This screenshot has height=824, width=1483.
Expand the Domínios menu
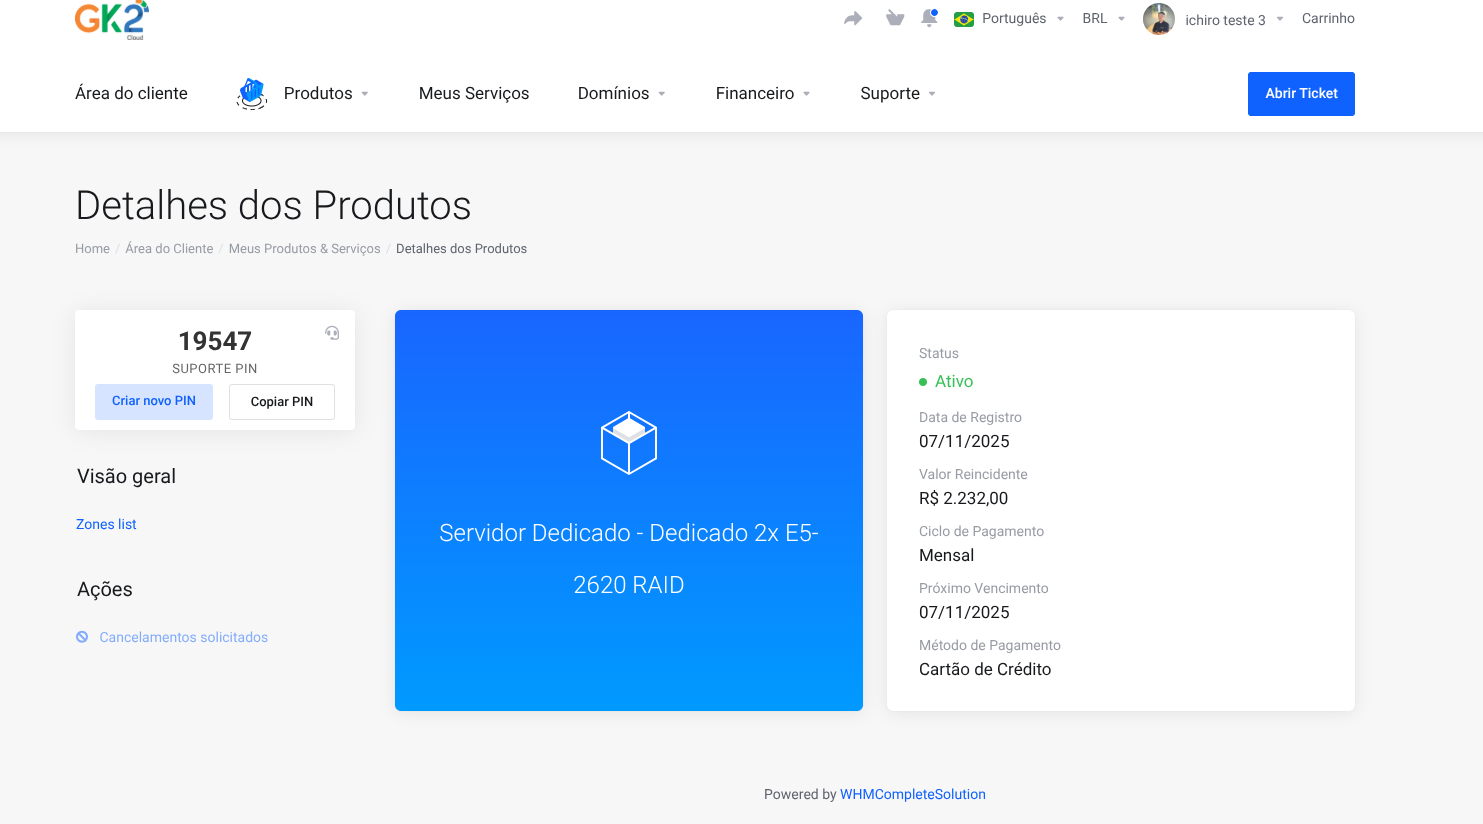(621, 93)
